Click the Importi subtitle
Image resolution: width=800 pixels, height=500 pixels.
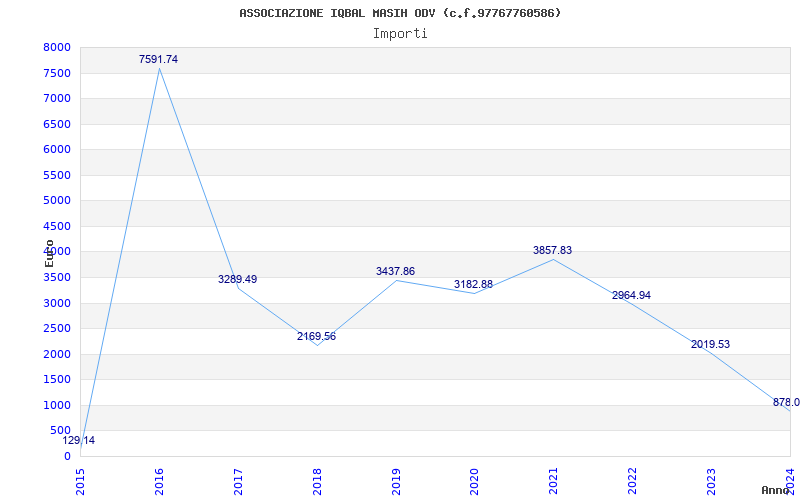(x=400, y=34)
